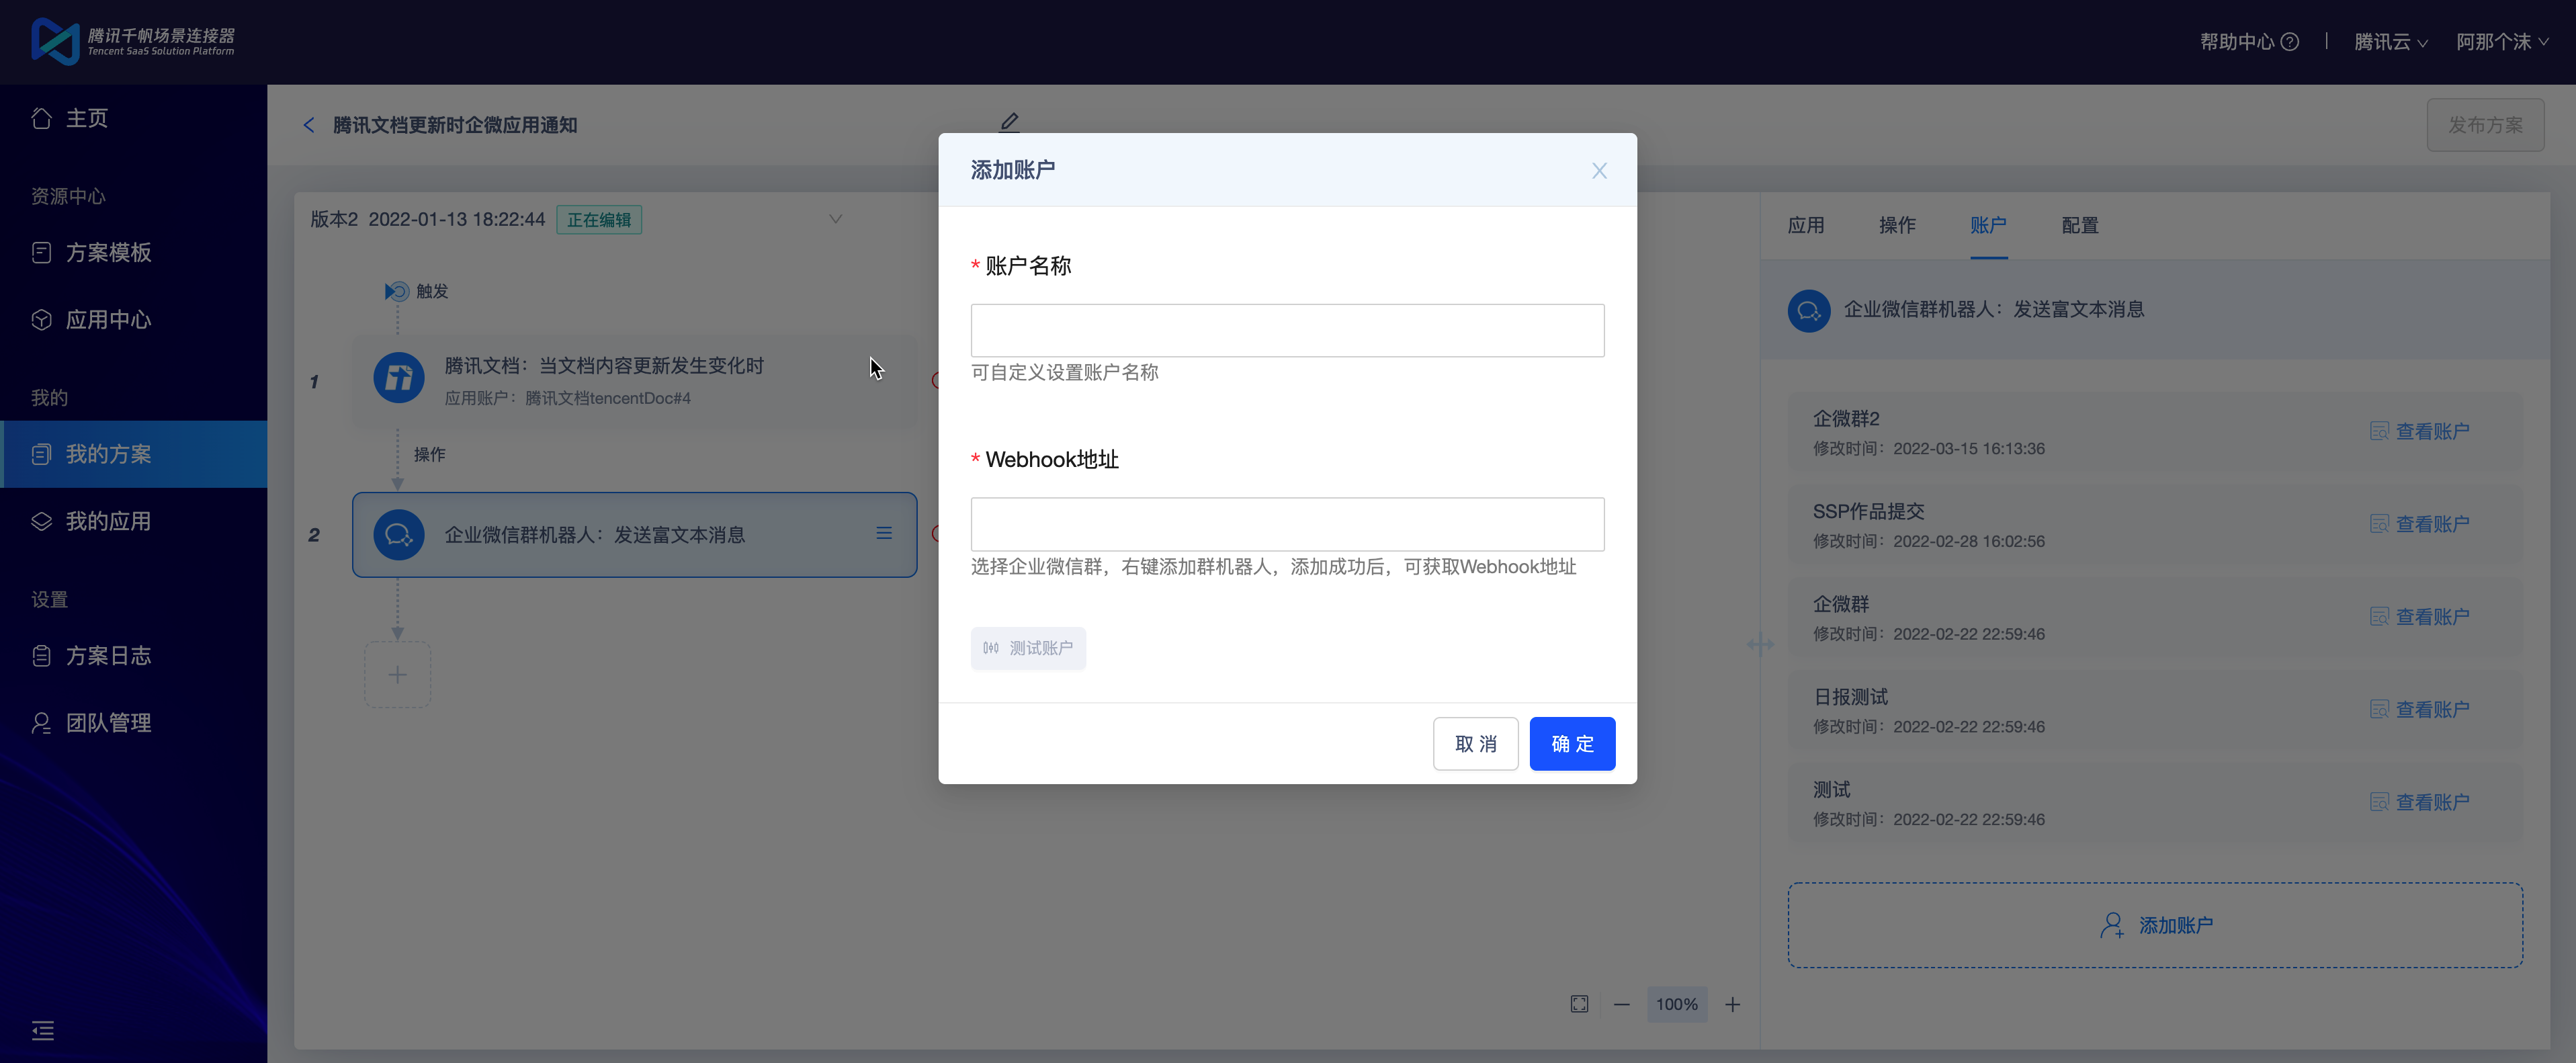This screenshot has width=2576, height=1063.
Task: Collapse the sidebar with the bottom menu icon
Action: pyautogui.click(x=43, y=1030)
